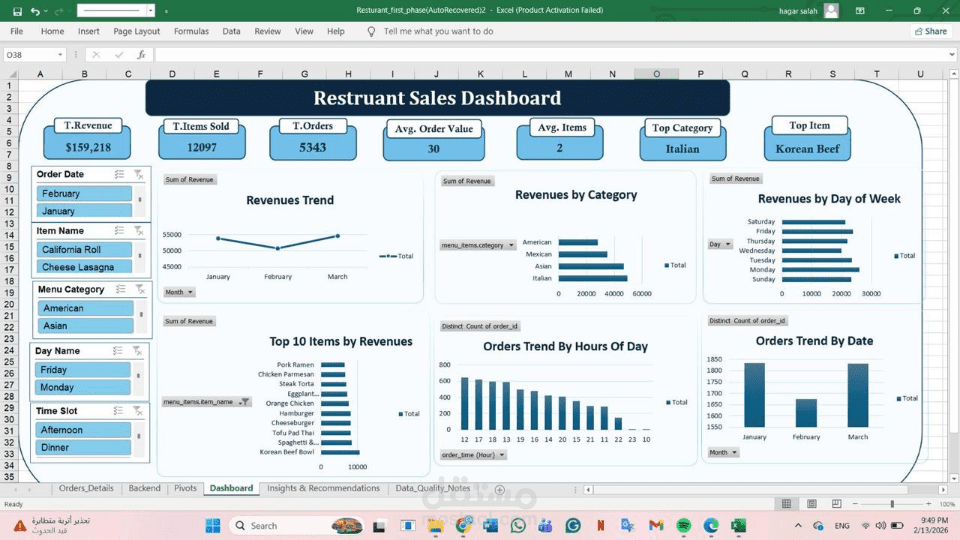960x540 pixels.
Task: Toggle multi-select on the Item Name slicer
Action: coord(119,231)
